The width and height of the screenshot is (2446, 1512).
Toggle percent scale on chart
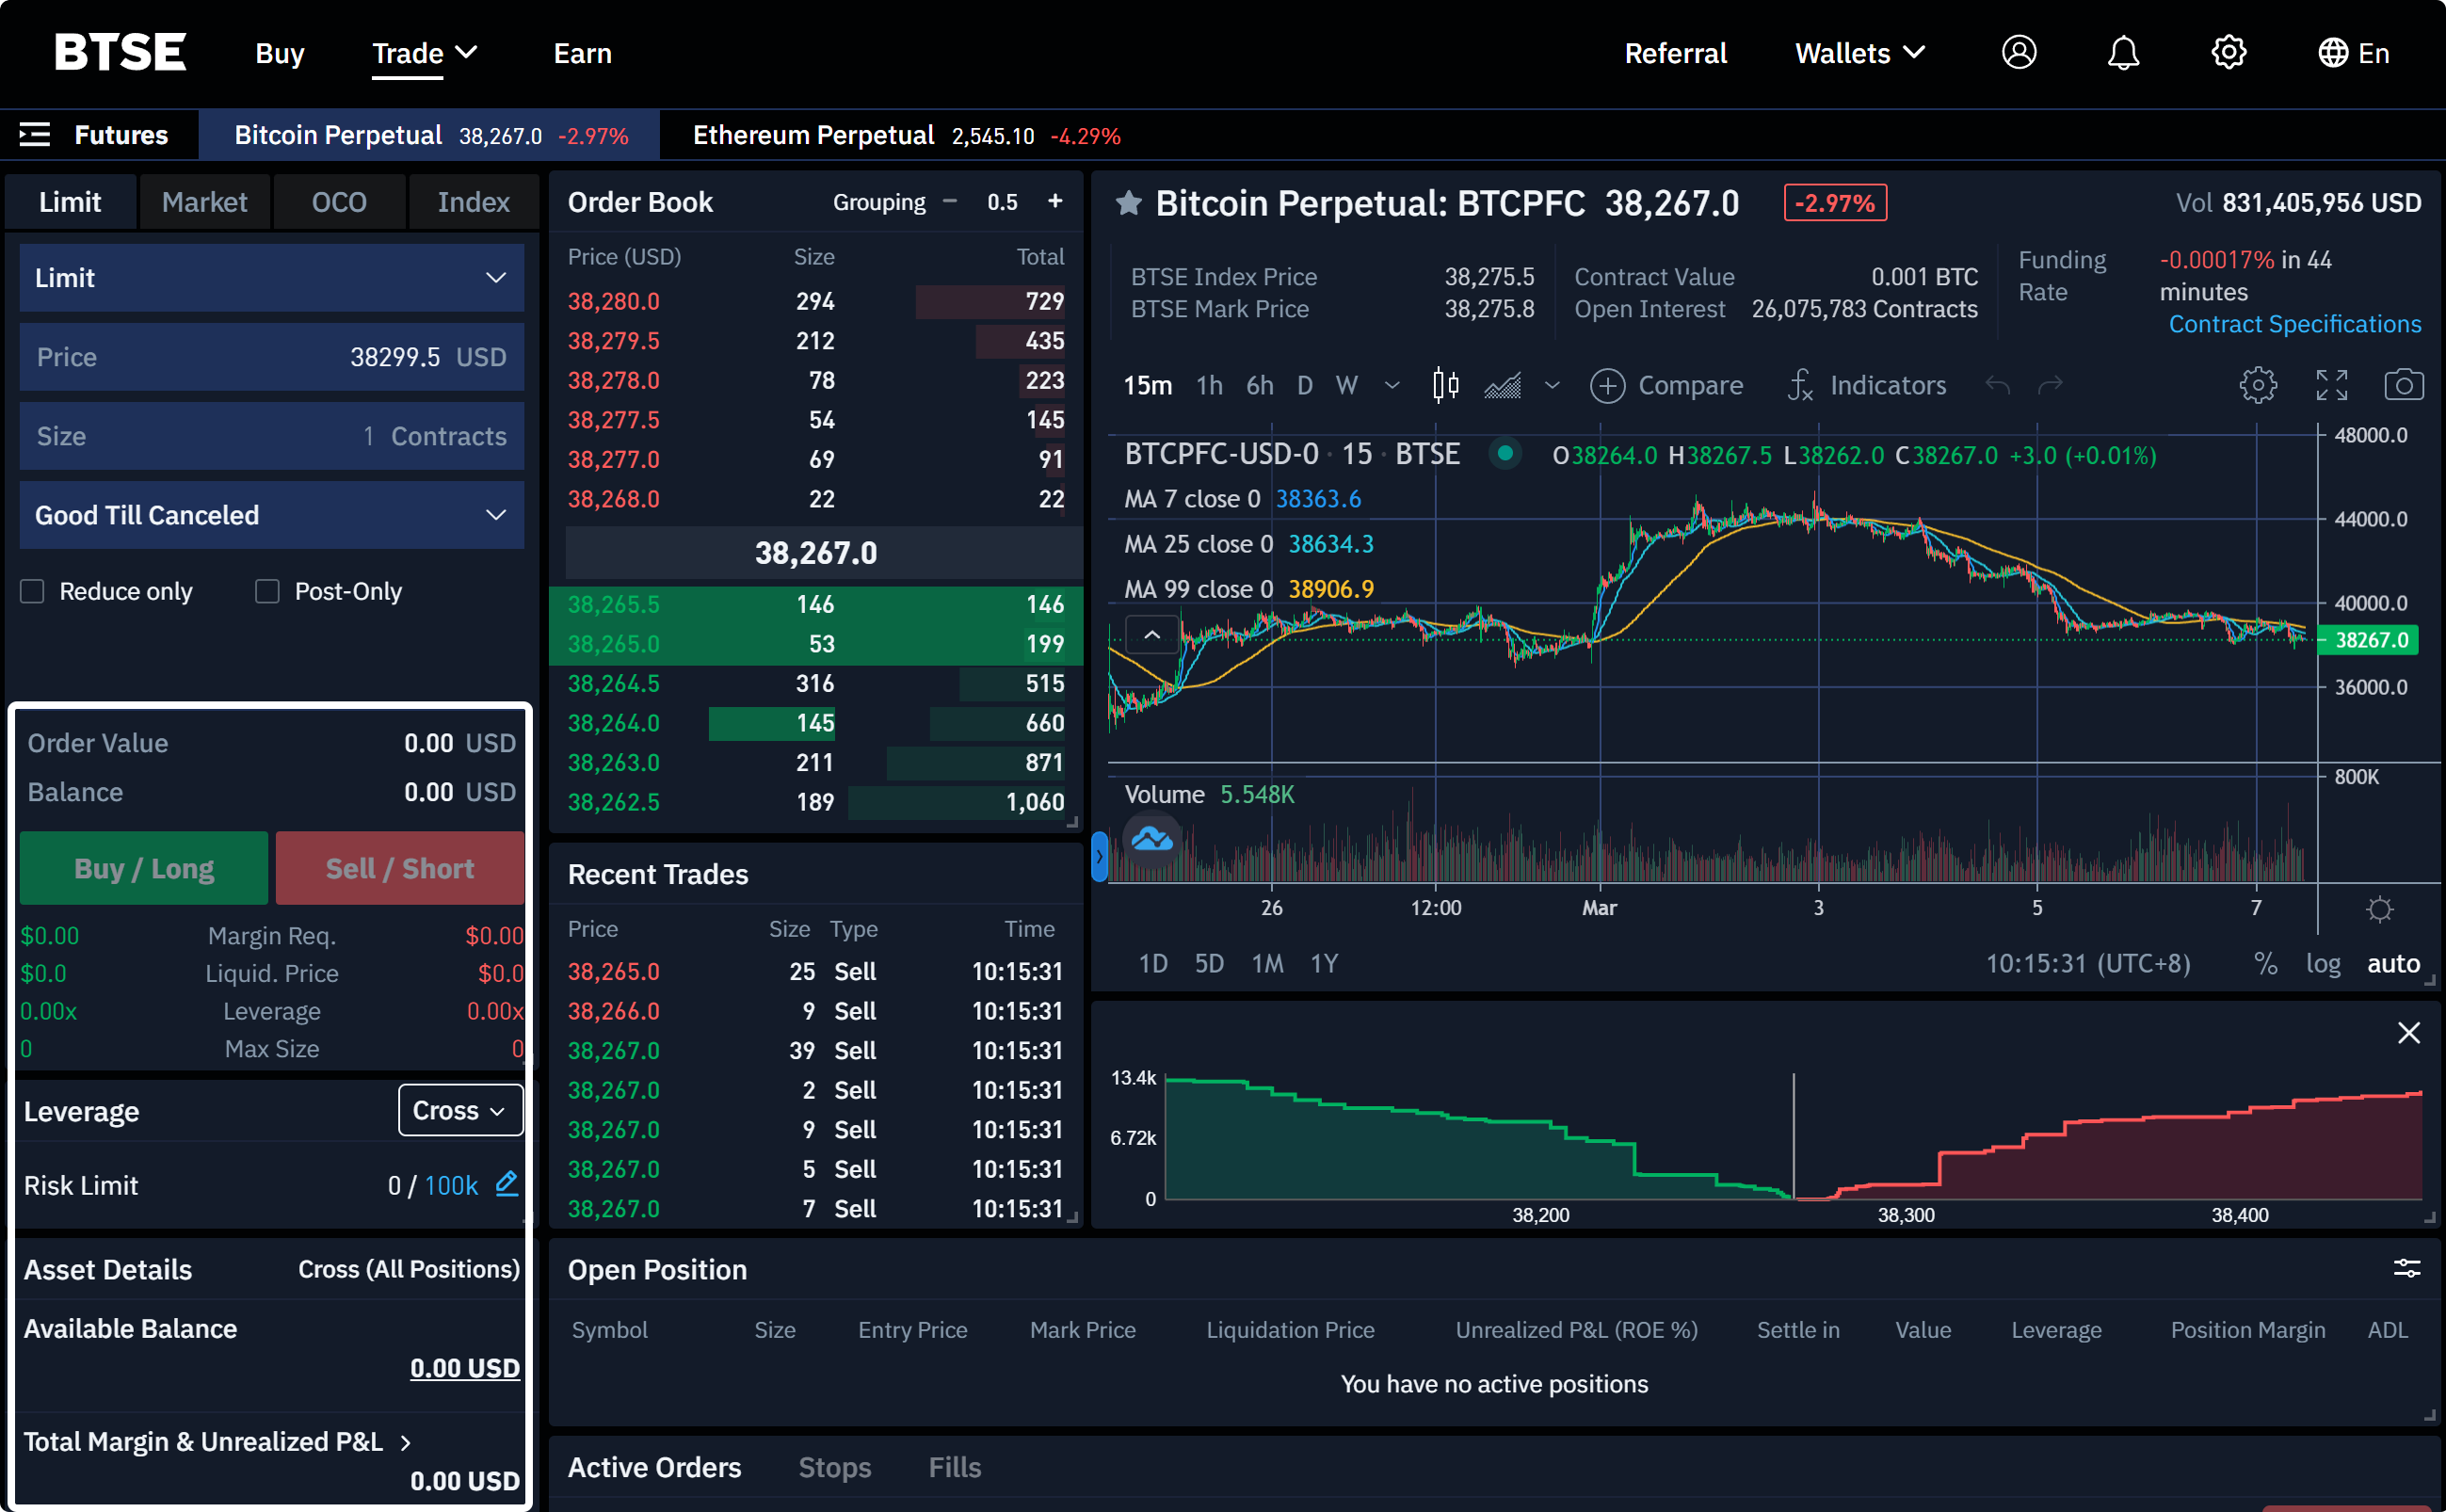click(2265, 963)
